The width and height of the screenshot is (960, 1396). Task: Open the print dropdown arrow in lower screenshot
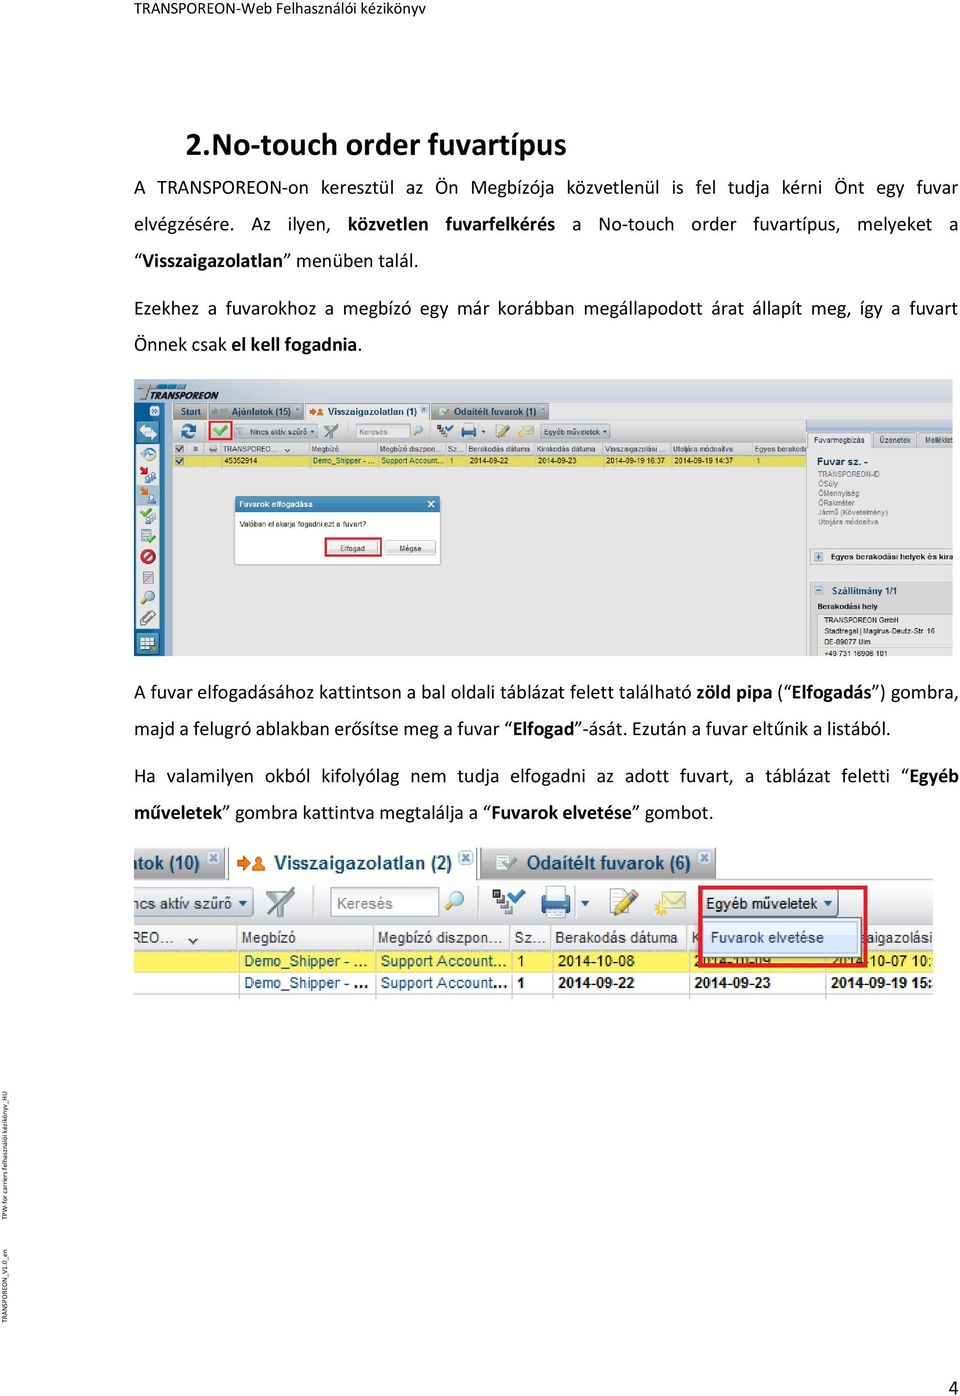(585, 903)
